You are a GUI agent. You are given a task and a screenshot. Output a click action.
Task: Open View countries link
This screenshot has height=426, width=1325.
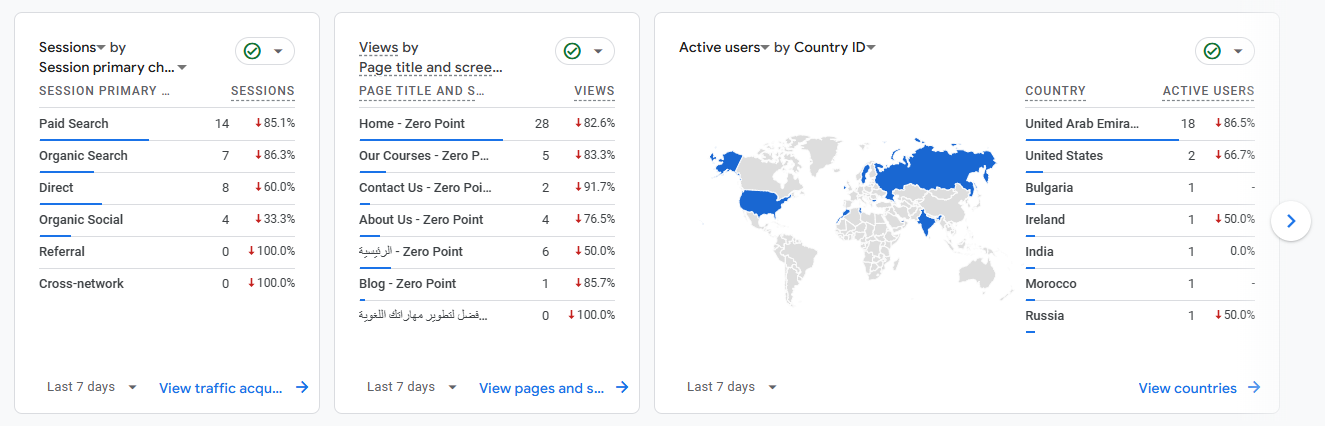pos(1187,388)
